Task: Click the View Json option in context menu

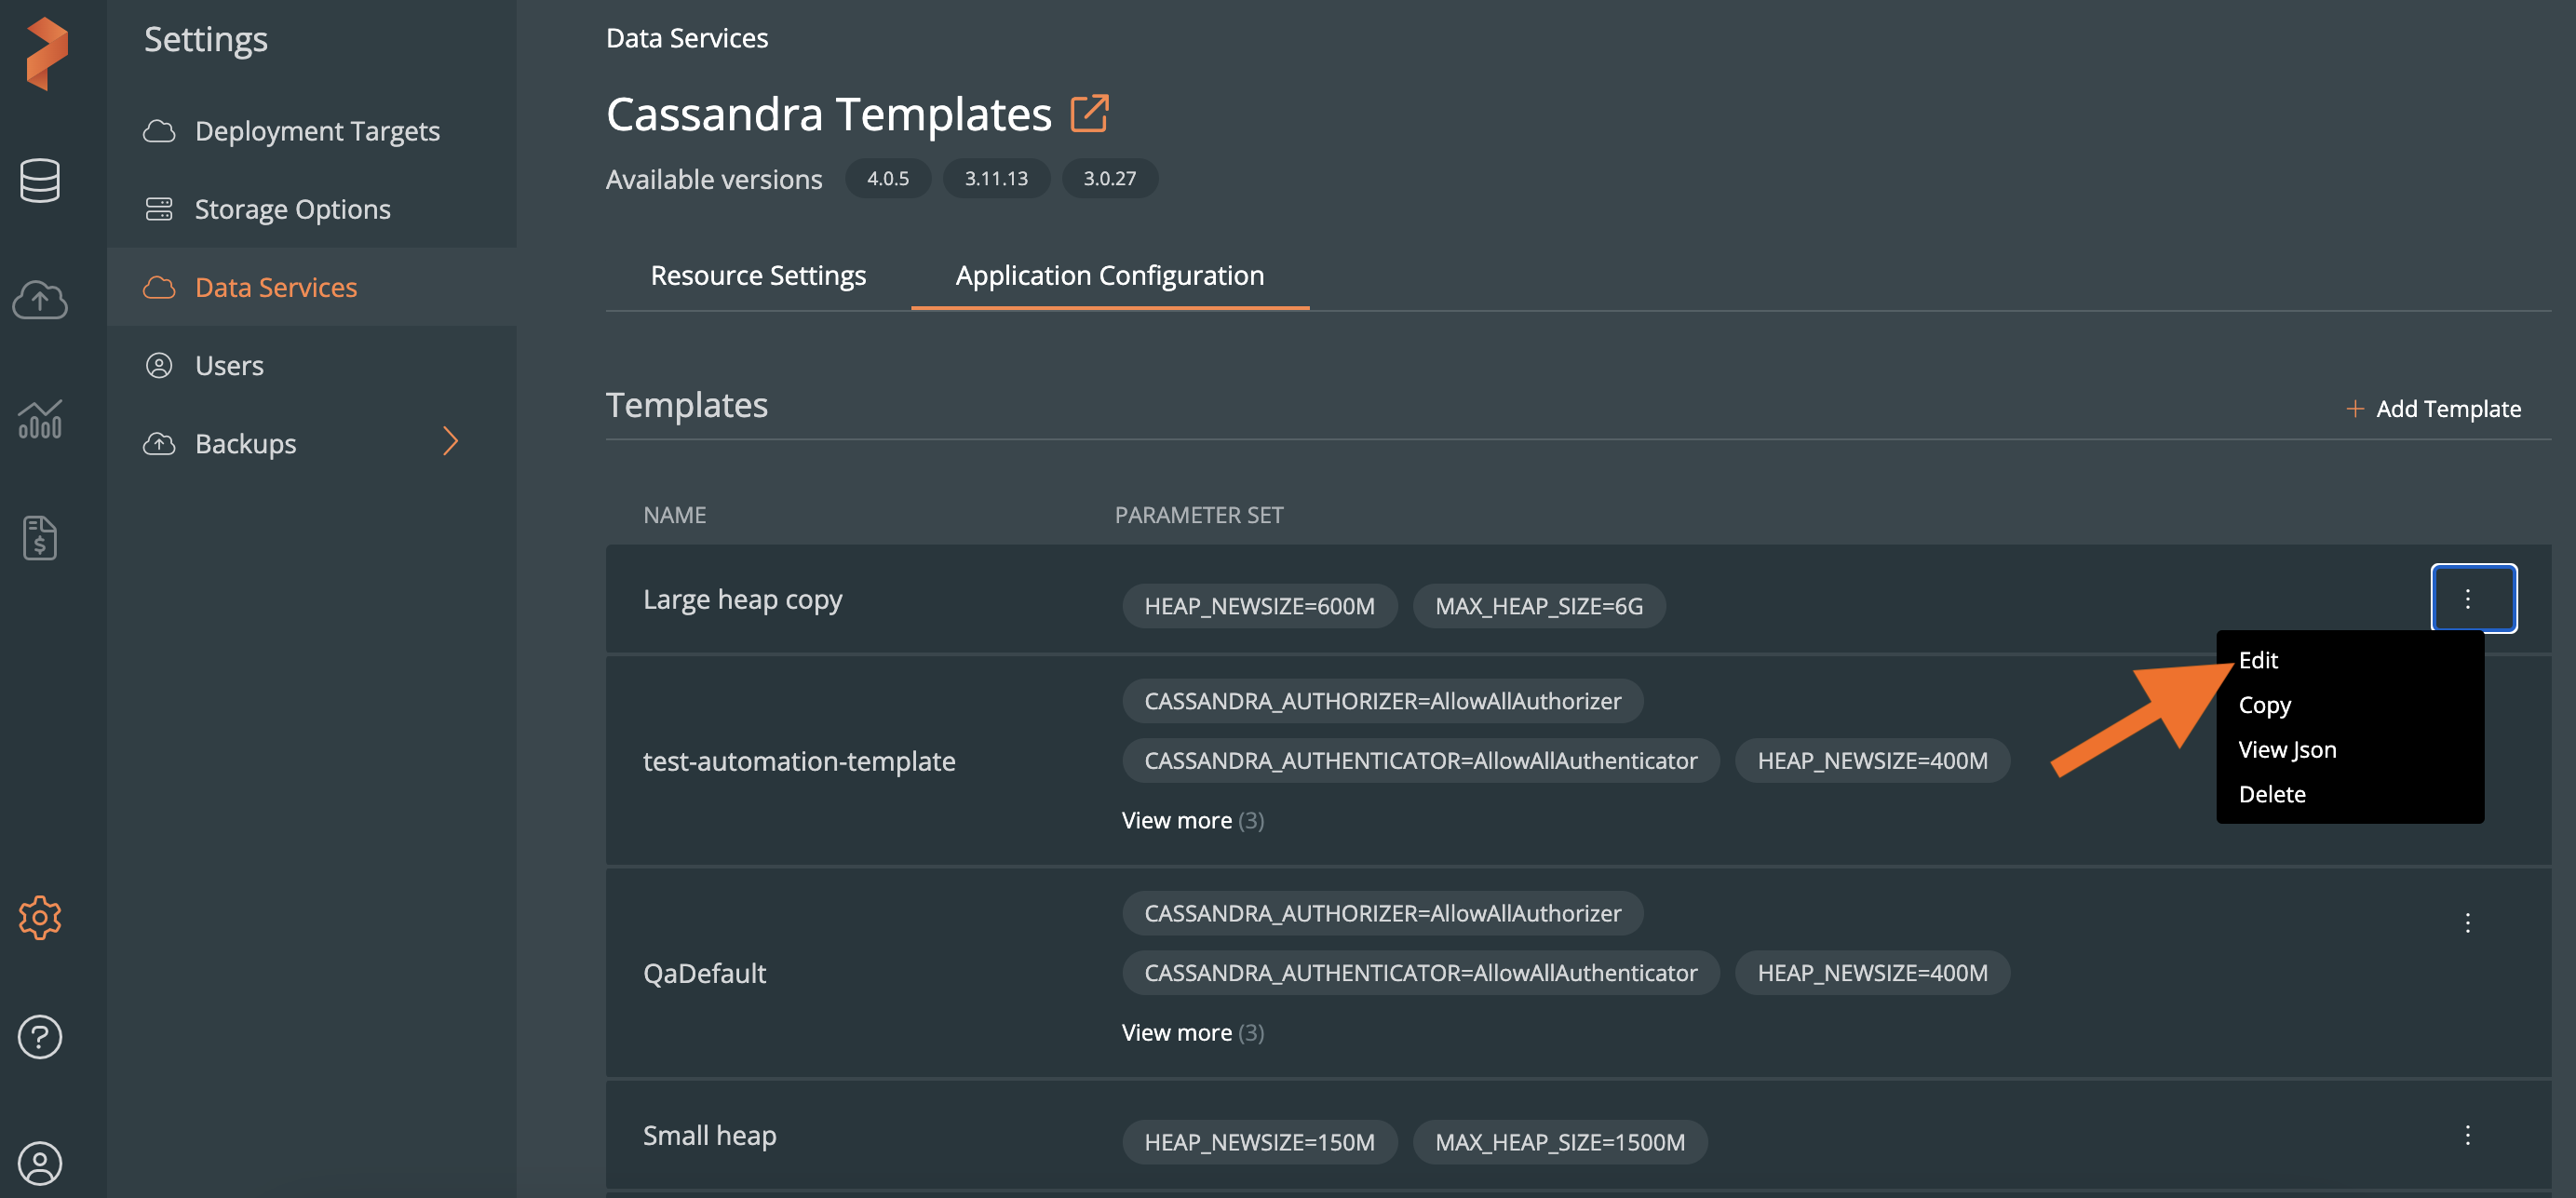Action: click(x=2286, y=747)
